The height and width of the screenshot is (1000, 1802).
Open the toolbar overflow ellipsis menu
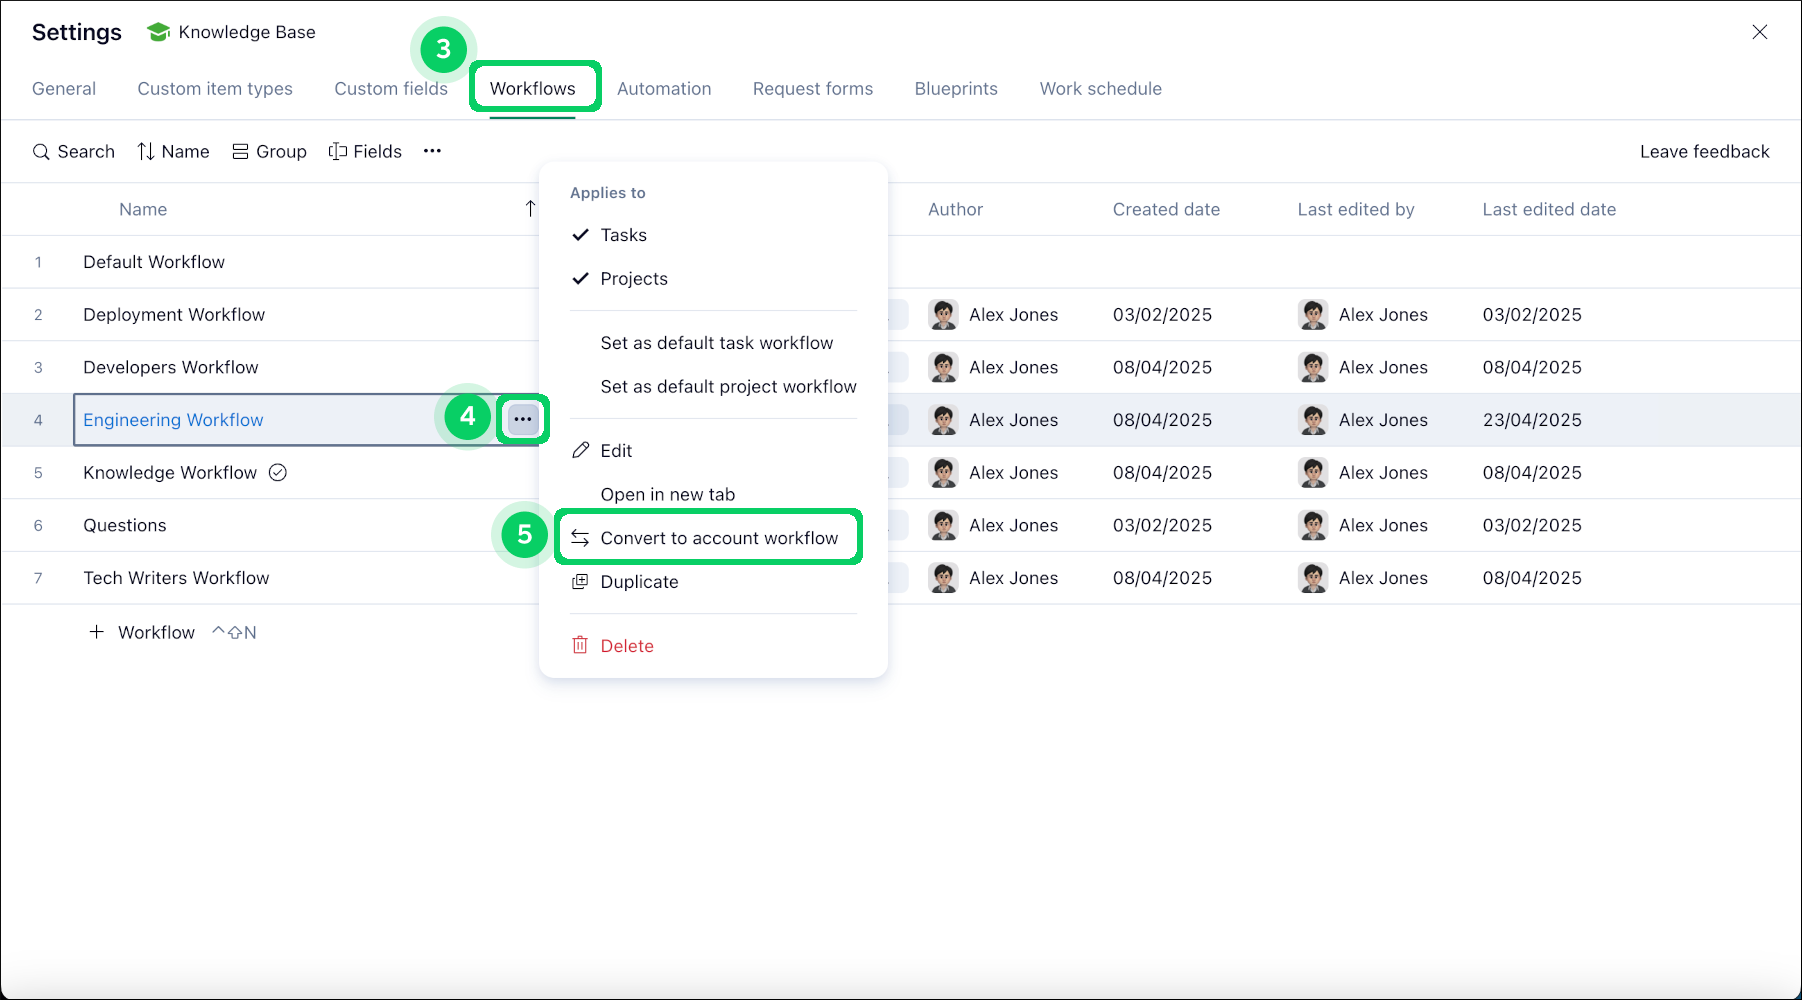pyautogui.click(x=432, y=151)
